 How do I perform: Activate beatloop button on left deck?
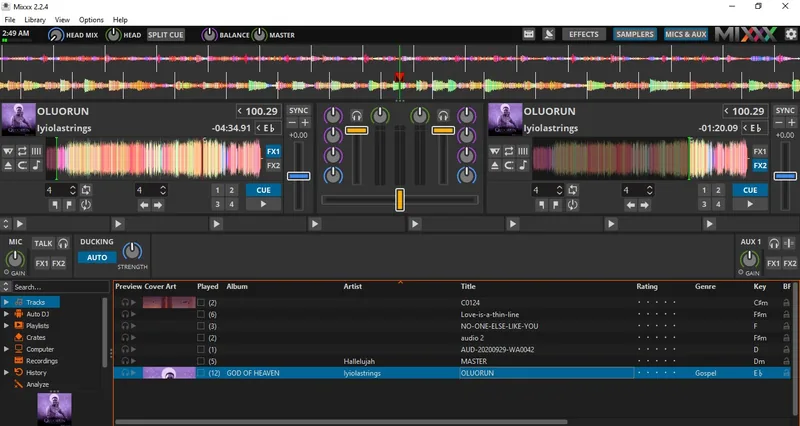pyautogui.click(x=86, y=190)
